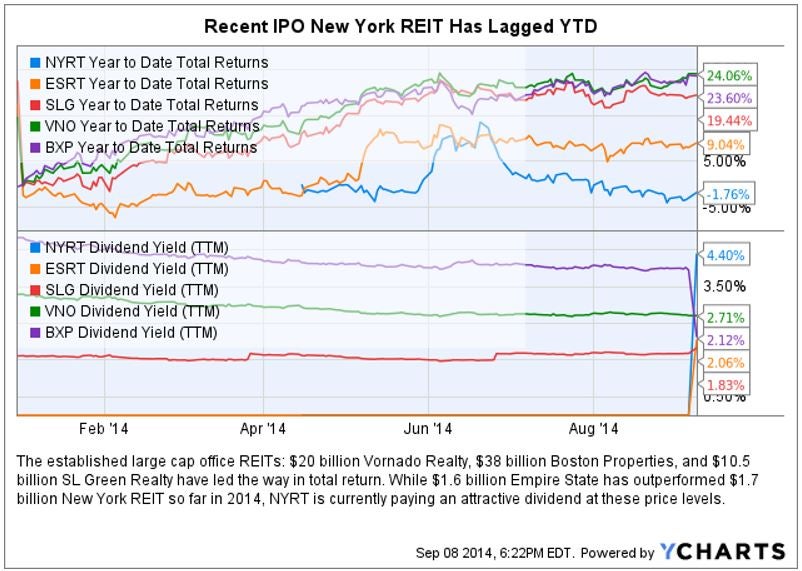Click the 1.83% SLG yield value label
Screen dimensions: 802x571
pos(725,386)
